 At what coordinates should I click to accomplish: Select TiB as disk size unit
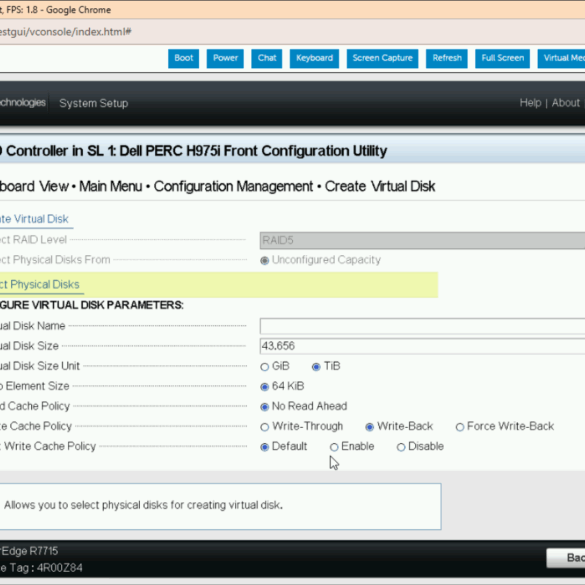tap(316, 367)
